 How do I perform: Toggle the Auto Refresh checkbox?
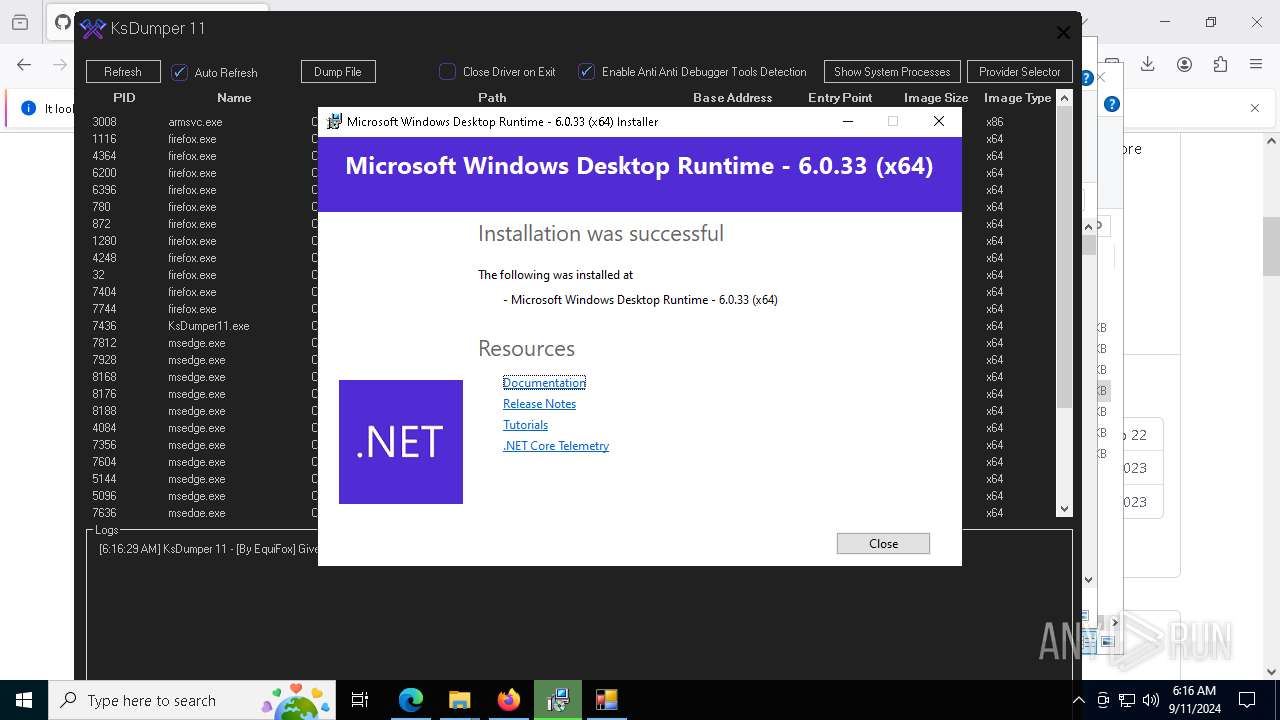[x=180, y=72]
